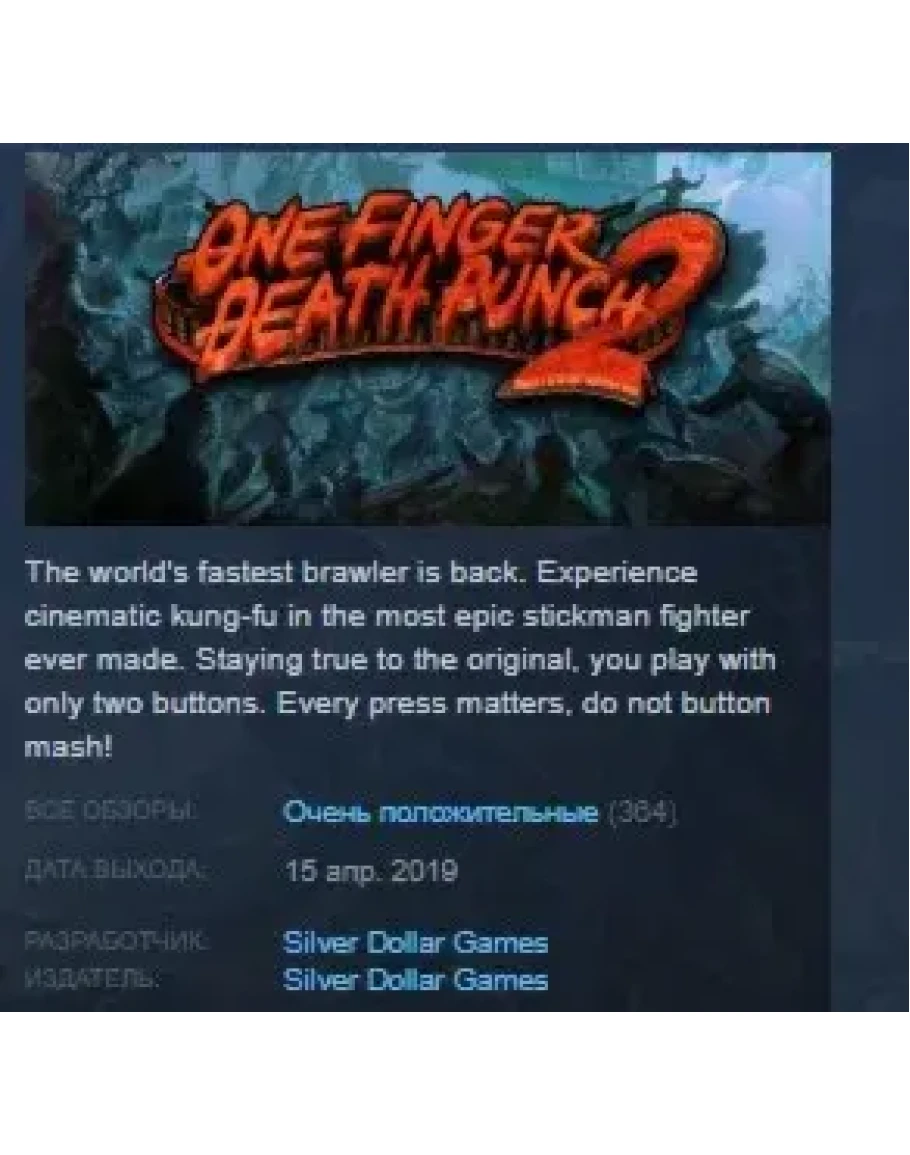Image resolution: width=910 pixels, height=1155 pixels.
Task: Open the One Finger Death Punch 2 header image
Action: point(427,339)
